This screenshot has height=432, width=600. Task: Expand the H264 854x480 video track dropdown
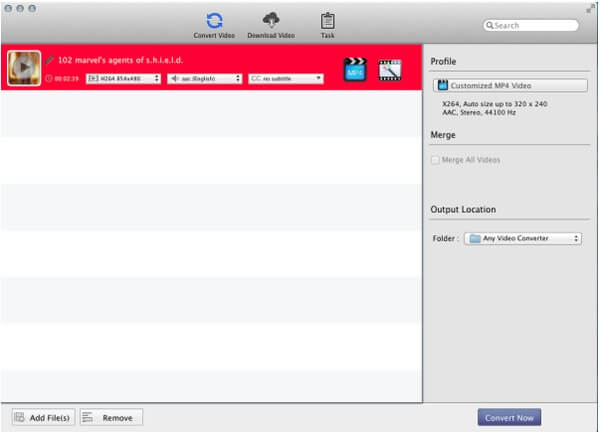tap(123, 78)
